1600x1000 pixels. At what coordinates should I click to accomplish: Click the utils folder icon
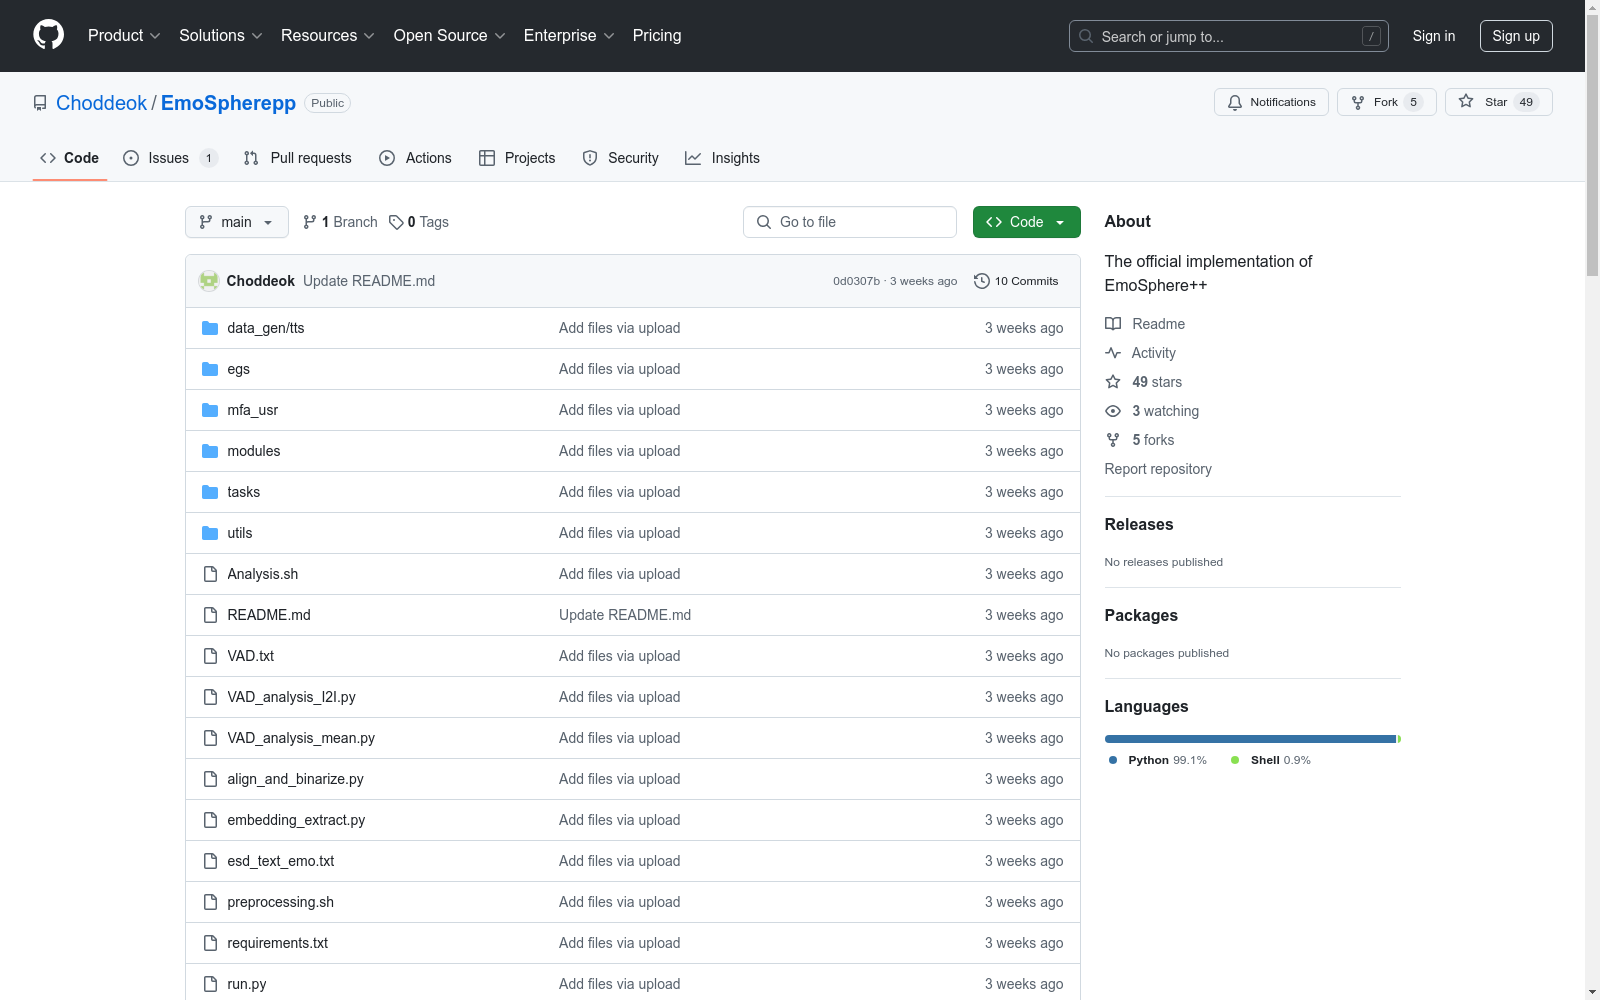(x=210, y=533)
